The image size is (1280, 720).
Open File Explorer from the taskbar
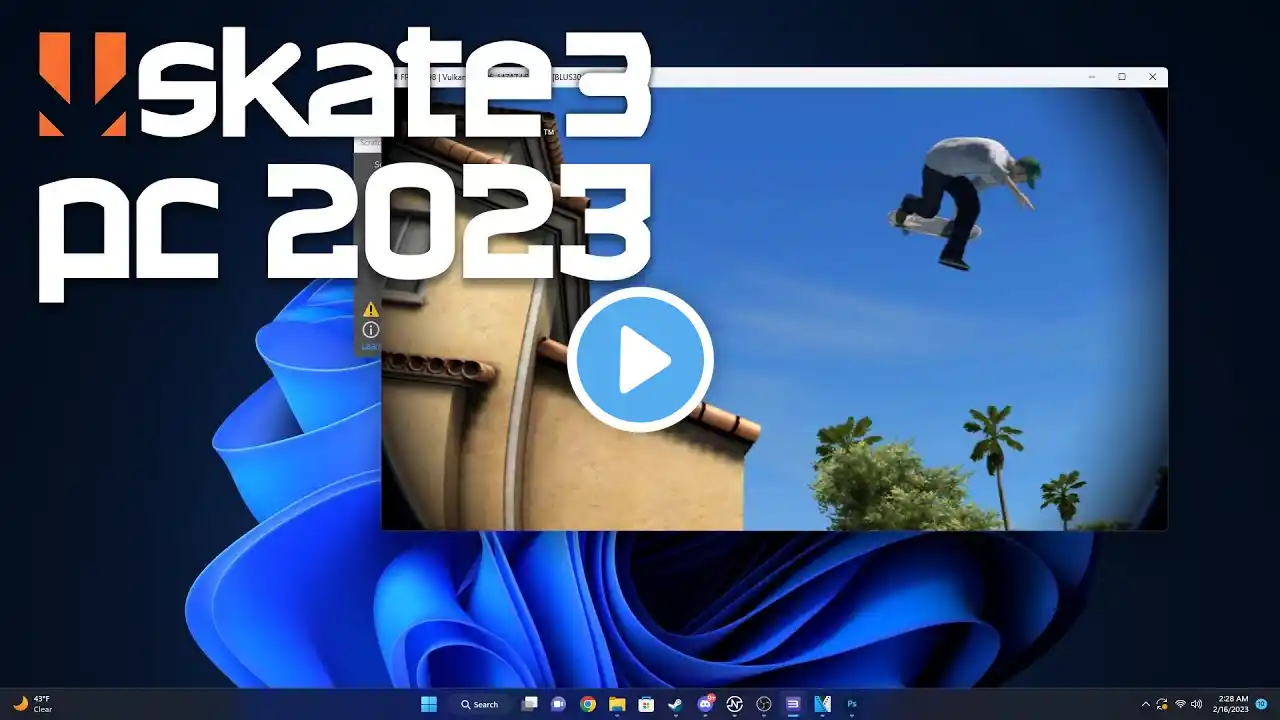[617, 704]
